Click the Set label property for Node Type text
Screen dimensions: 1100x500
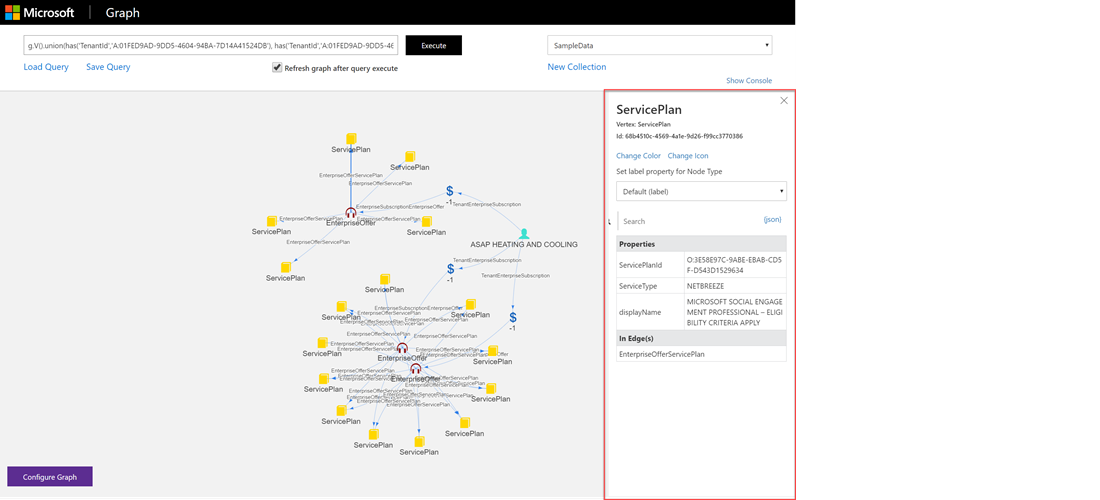click(x=669, y=172)
